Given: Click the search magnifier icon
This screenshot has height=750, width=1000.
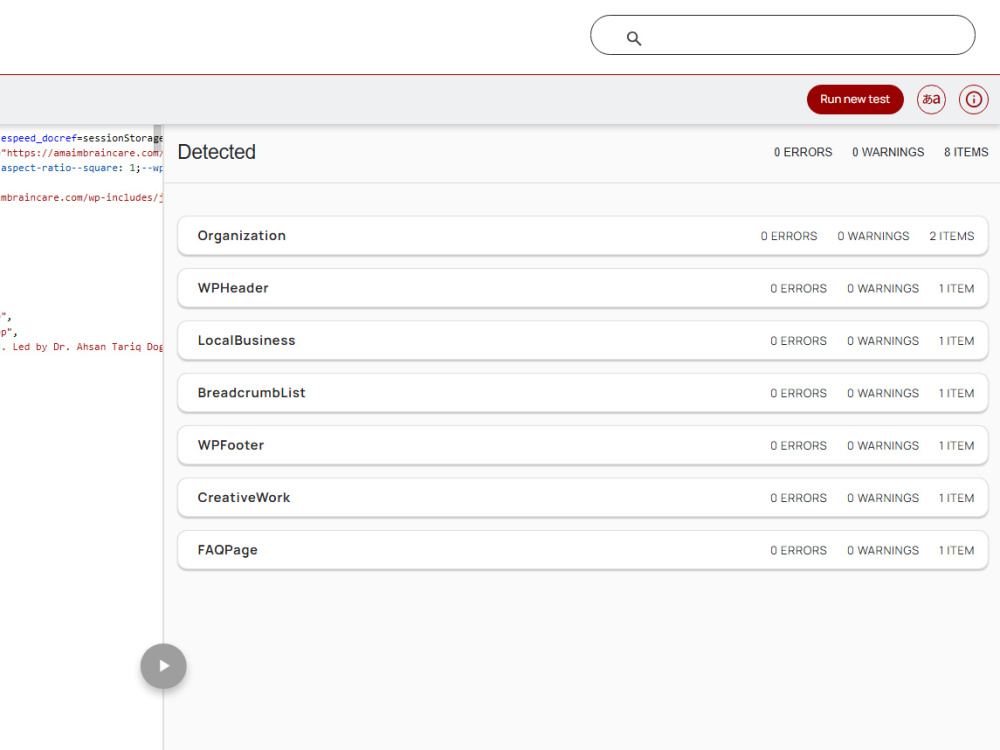Looking at the screenshot, I should pos(633,38).
